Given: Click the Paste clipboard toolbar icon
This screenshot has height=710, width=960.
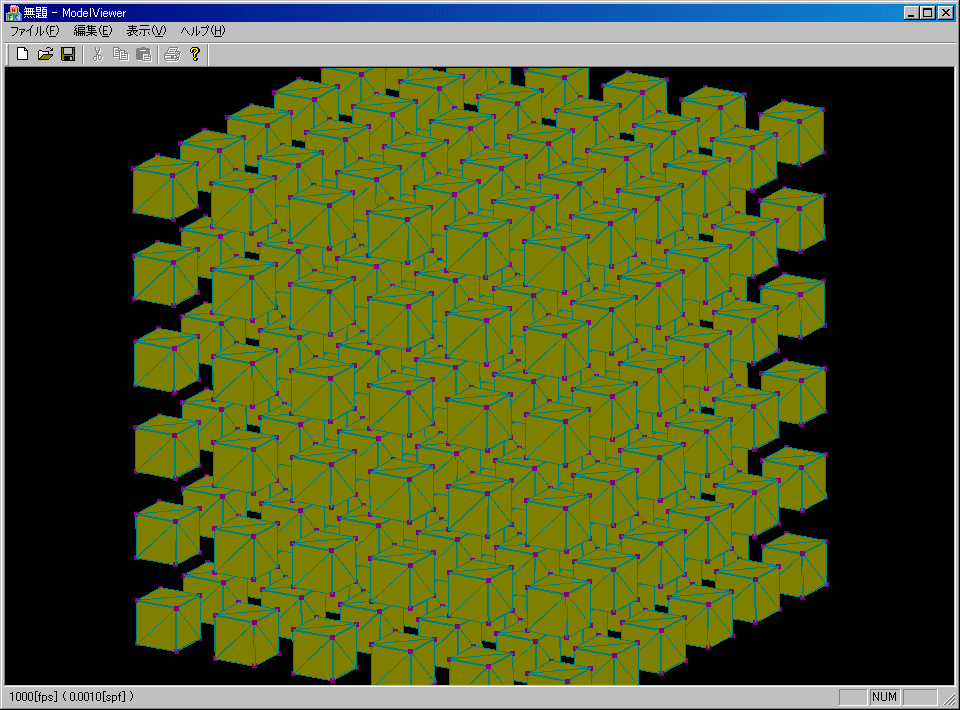Looking at the screenshot, I should coord(143,54).
